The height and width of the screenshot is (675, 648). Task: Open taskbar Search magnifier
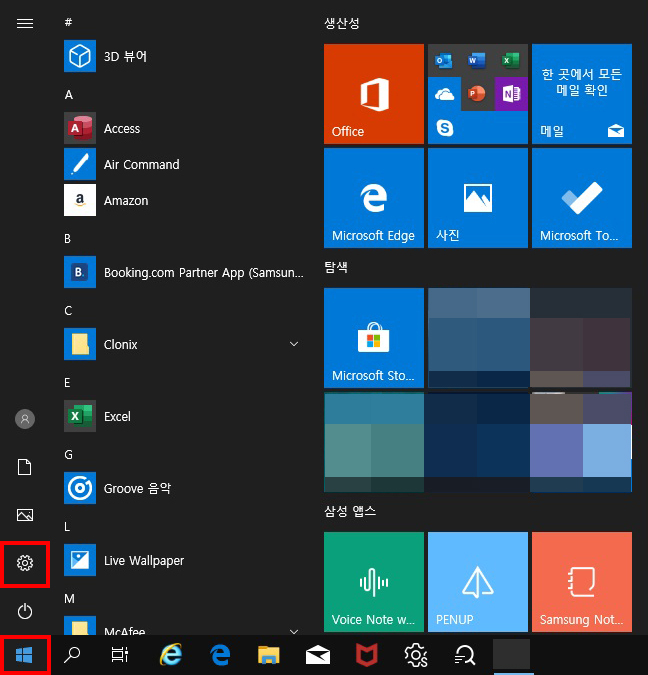(72, 655)
